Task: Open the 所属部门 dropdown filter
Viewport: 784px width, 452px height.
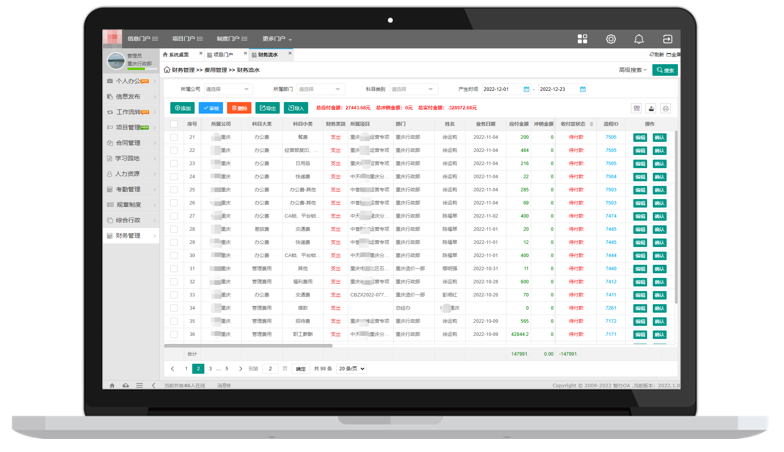Action: (319, 89)
